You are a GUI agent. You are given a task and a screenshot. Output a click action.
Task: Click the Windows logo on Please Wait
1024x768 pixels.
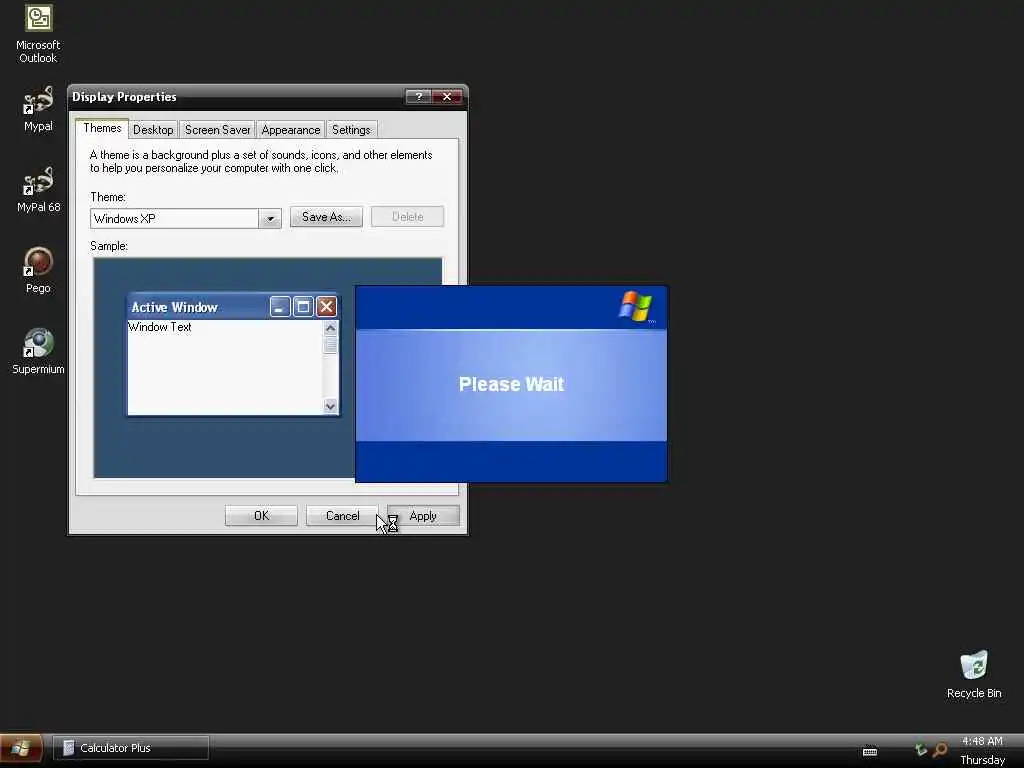coord(635,307)
